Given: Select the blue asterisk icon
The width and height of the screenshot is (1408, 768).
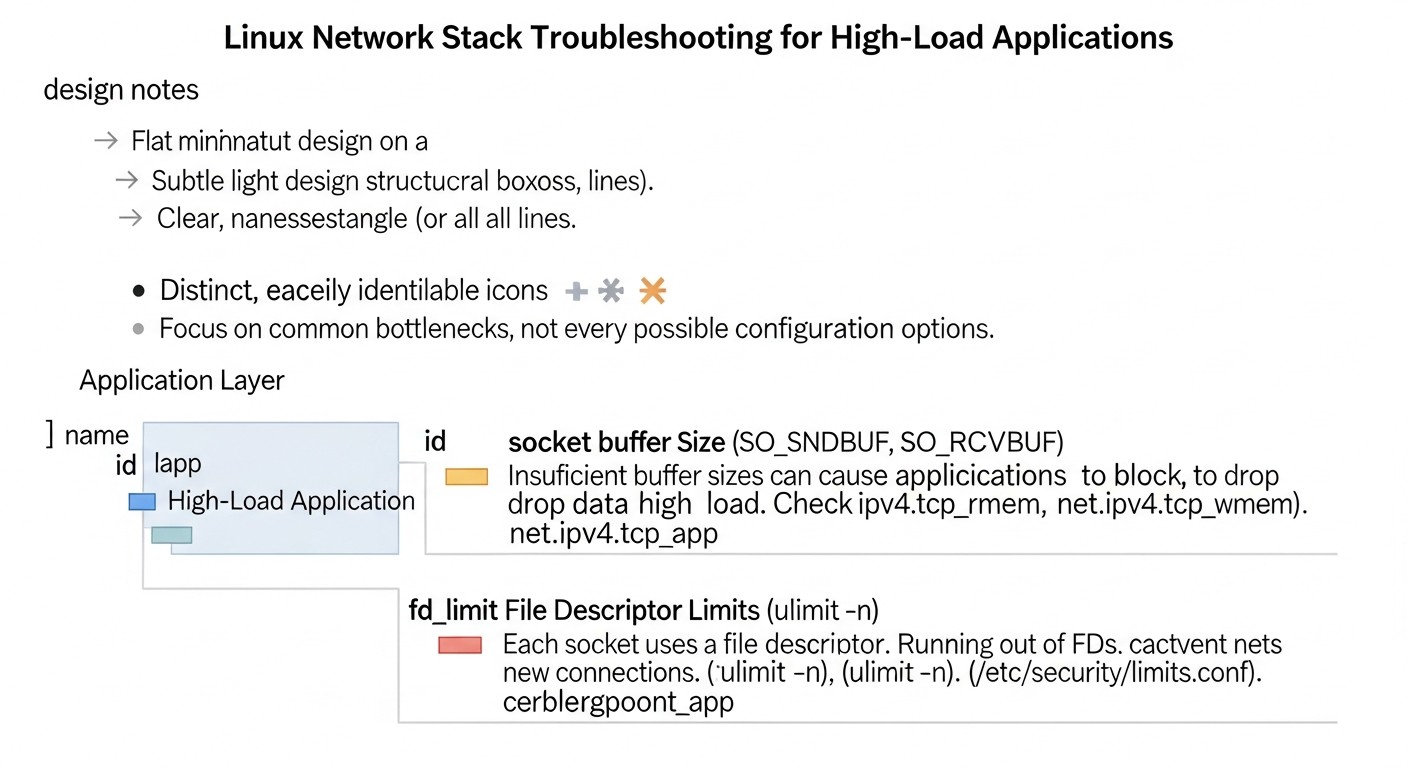Looking at the screenshot, I should click(x=612, y=290).
